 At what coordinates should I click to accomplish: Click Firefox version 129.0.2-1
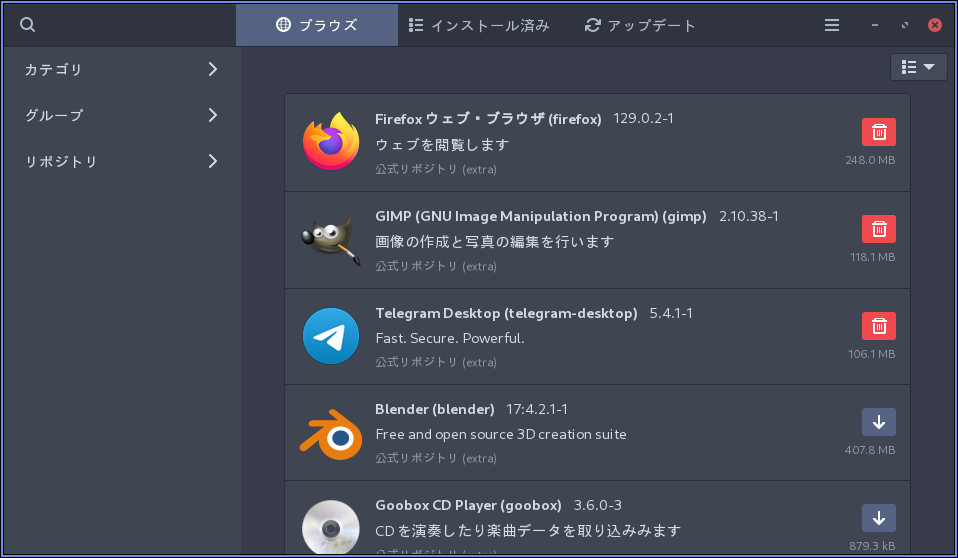click(x=643, y=119)
